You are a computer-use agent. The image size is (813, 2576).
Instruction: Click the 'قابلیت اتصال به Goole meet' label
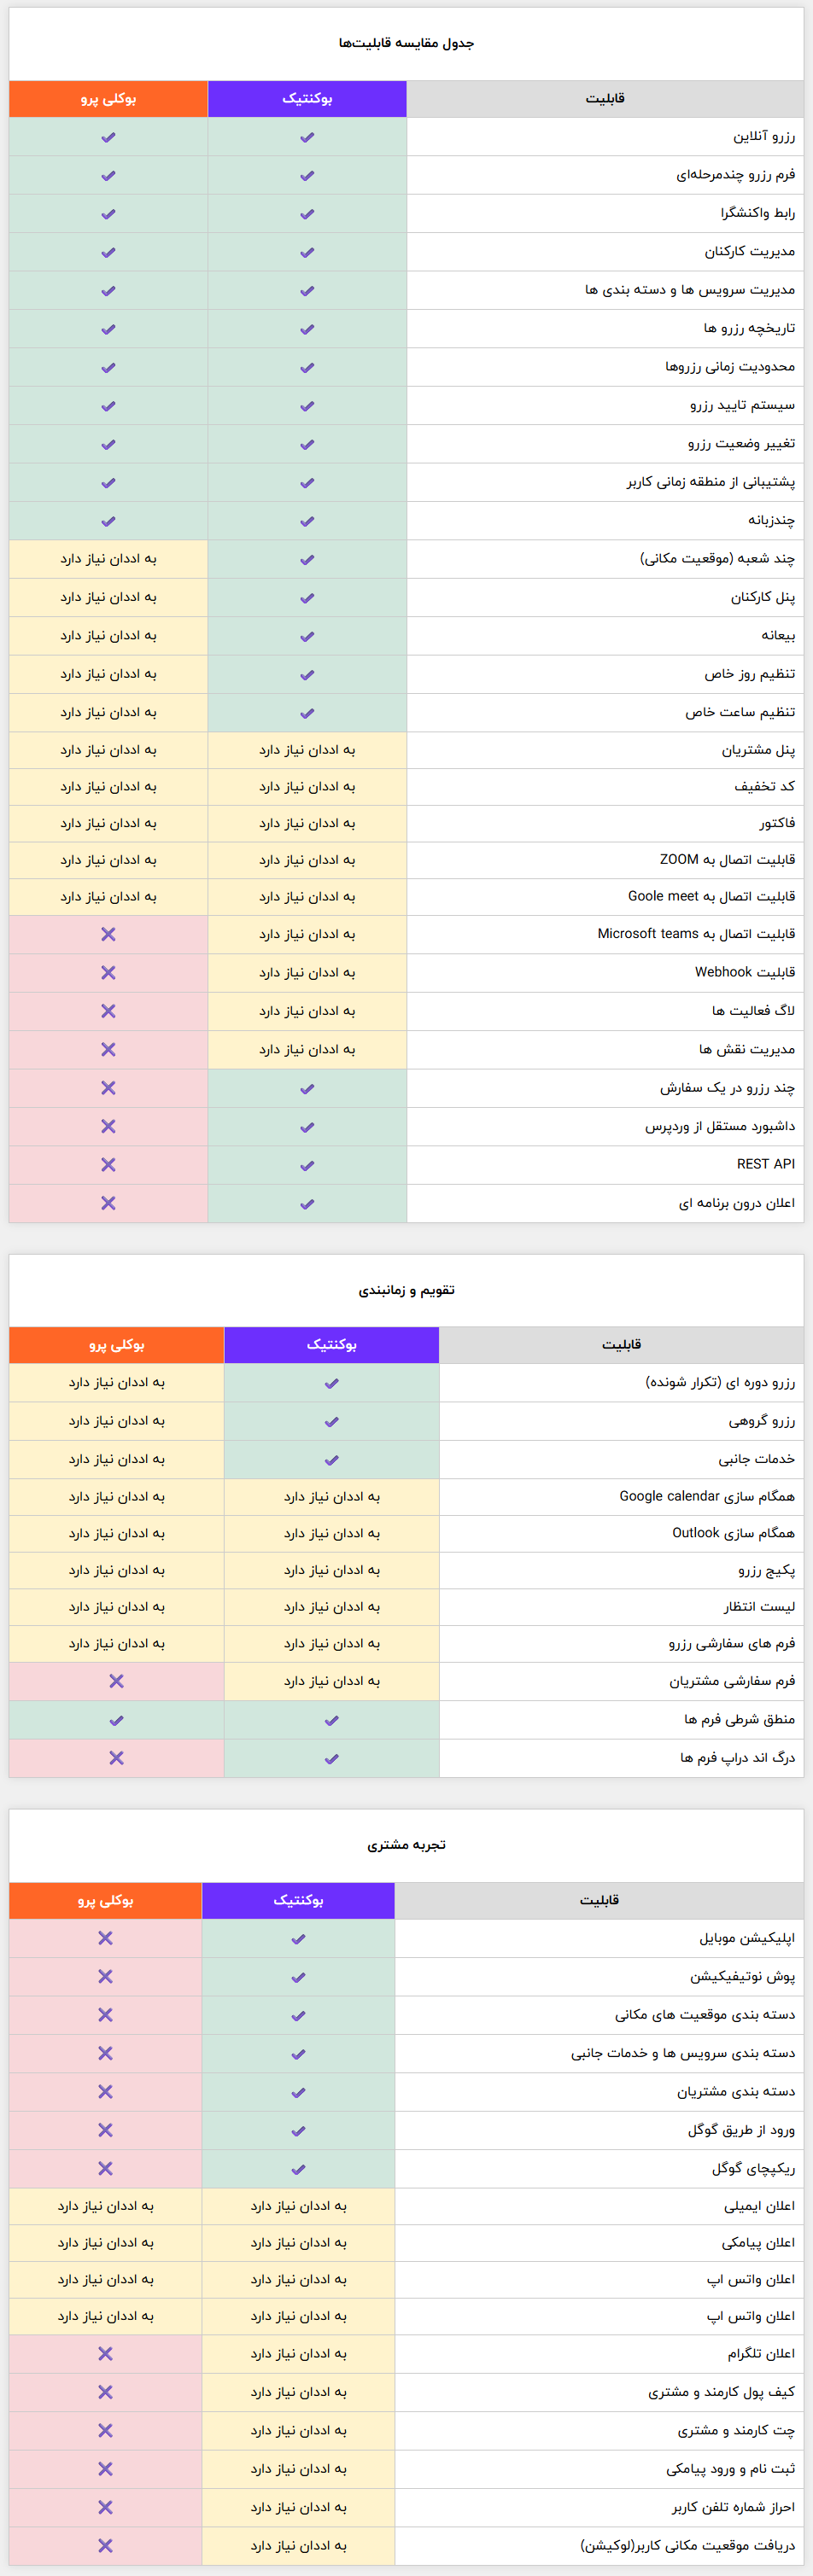pos(712,897)
